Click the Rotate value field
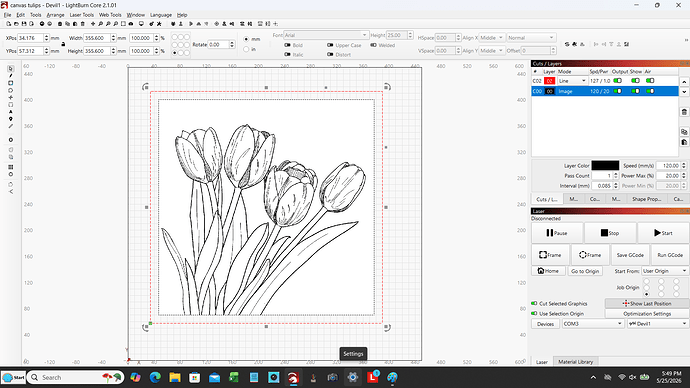690x388 pixels. click(219, 44)
